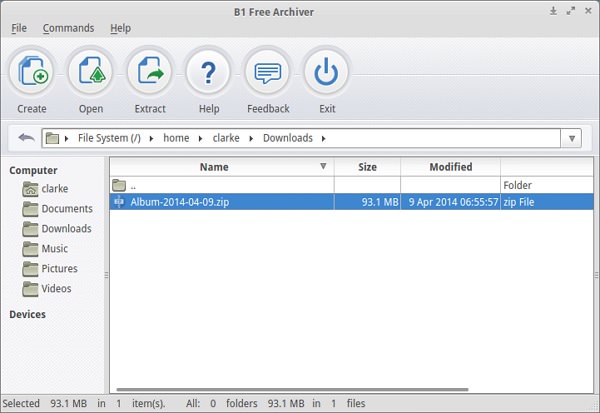The width and height of the screenshot is (600, 413).
Task: Sort the list by Size column
Action: (367, 167)
